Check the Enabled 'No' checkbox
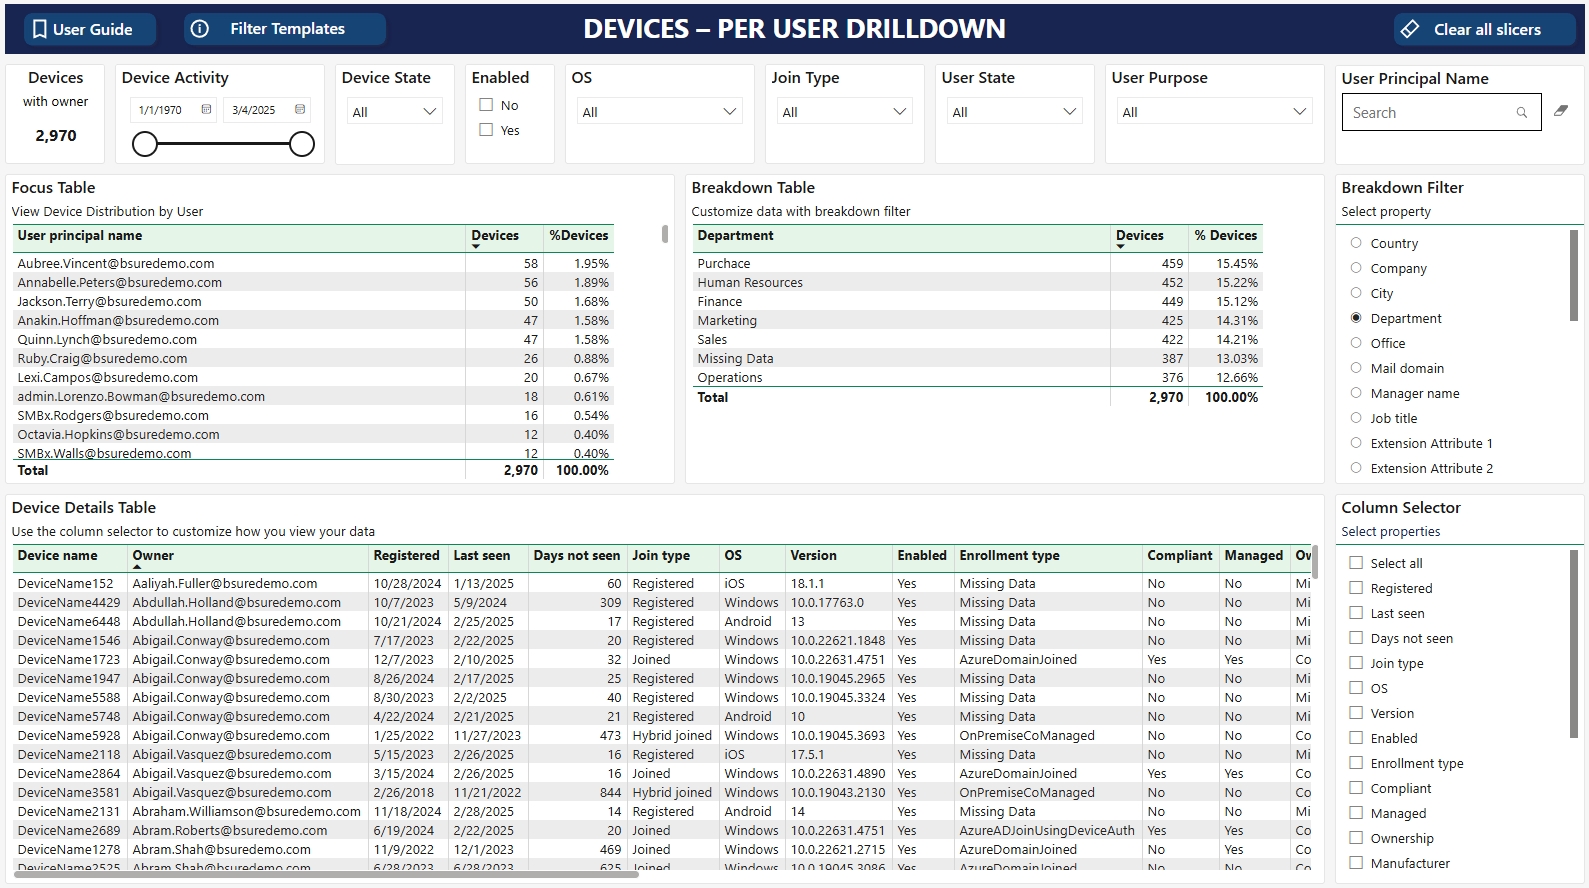1589x888 pixels. [x=486, y=105]
